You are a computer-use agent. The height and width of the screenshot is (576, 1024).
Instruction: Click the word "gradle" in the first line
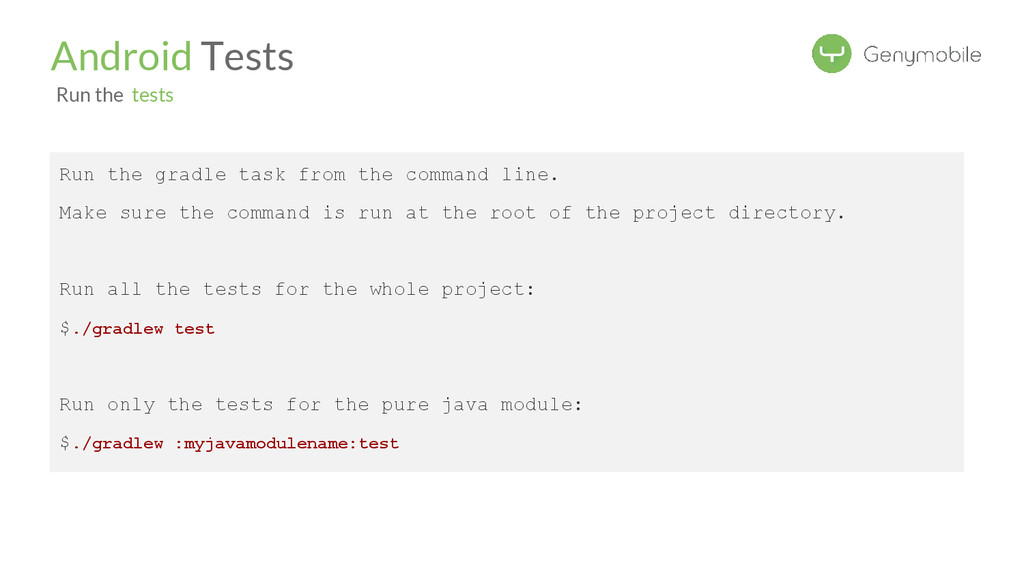click(x=190, y=175)
